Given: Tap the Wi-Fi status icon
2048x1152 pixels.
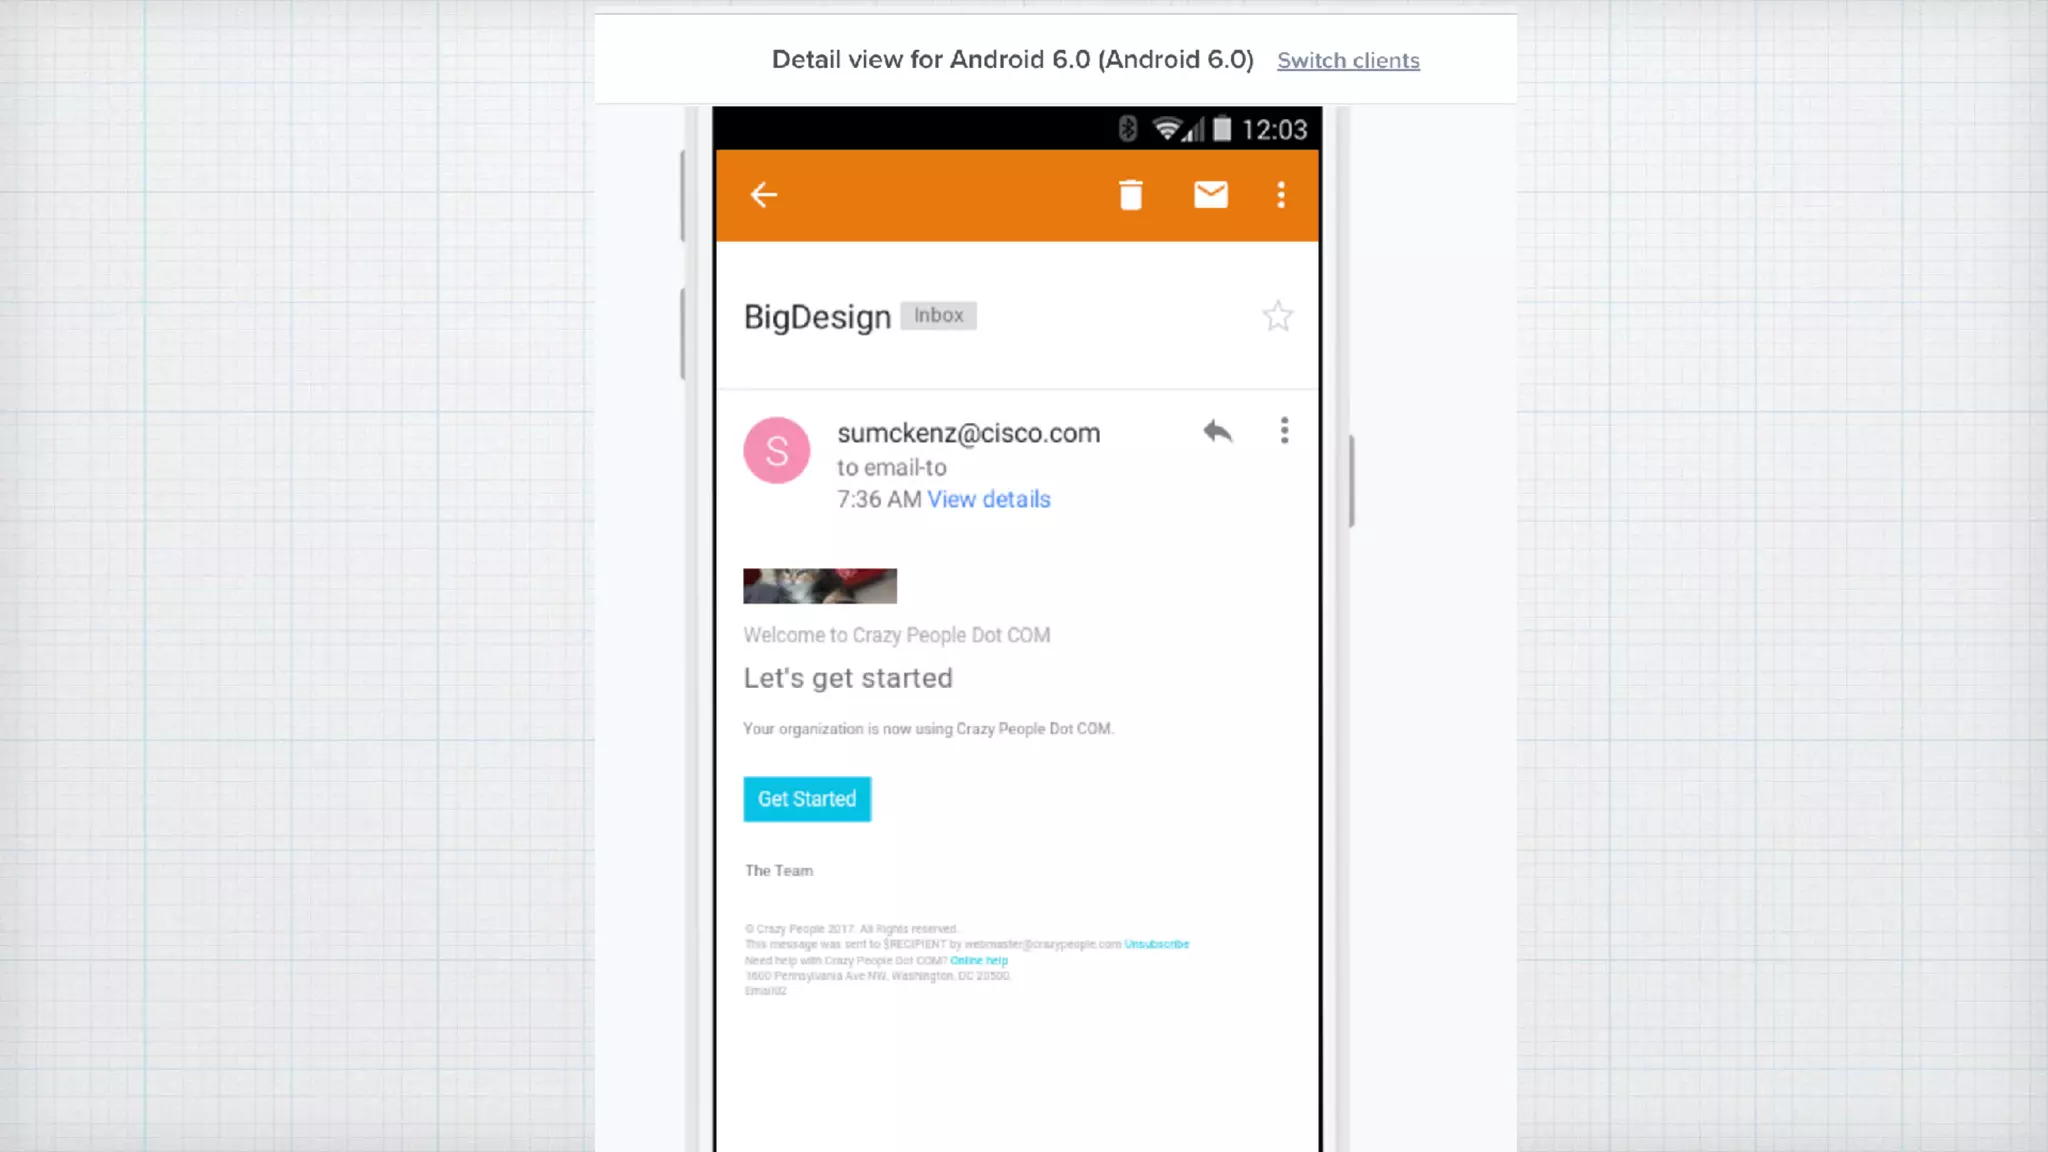Looking at the screenshot, I should coord(1166,129).
